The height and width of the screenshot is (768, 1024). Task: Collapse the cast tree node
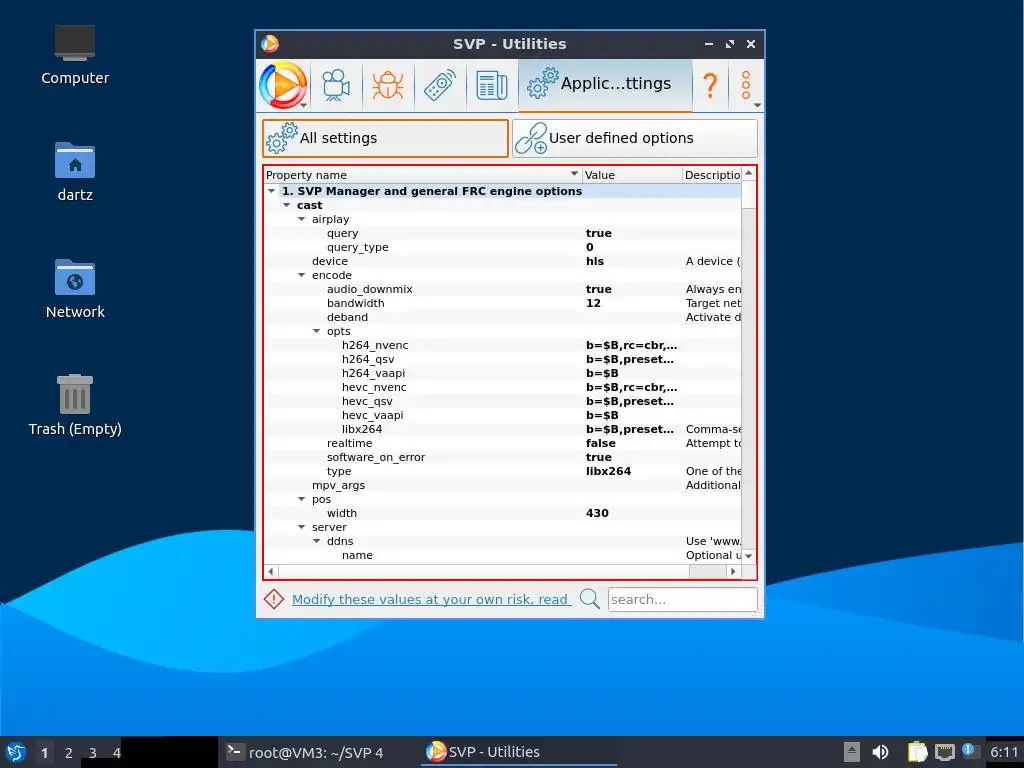pos(287,205)
